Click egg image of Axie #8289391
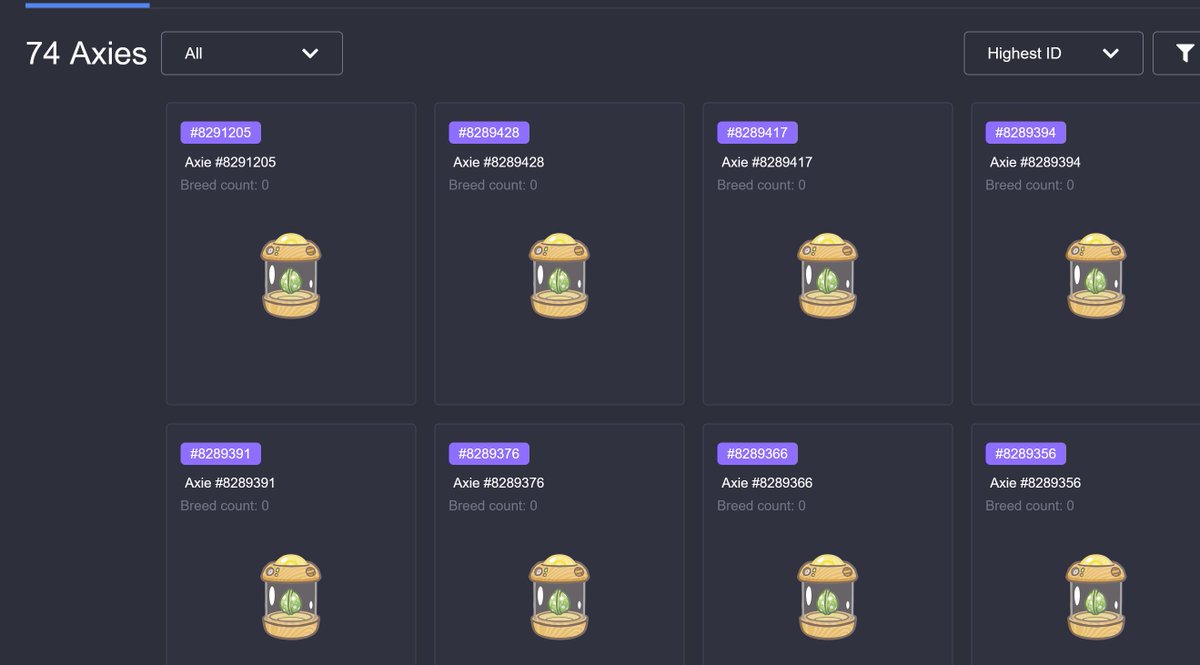The image size is (1200, 665). point(291,596)
